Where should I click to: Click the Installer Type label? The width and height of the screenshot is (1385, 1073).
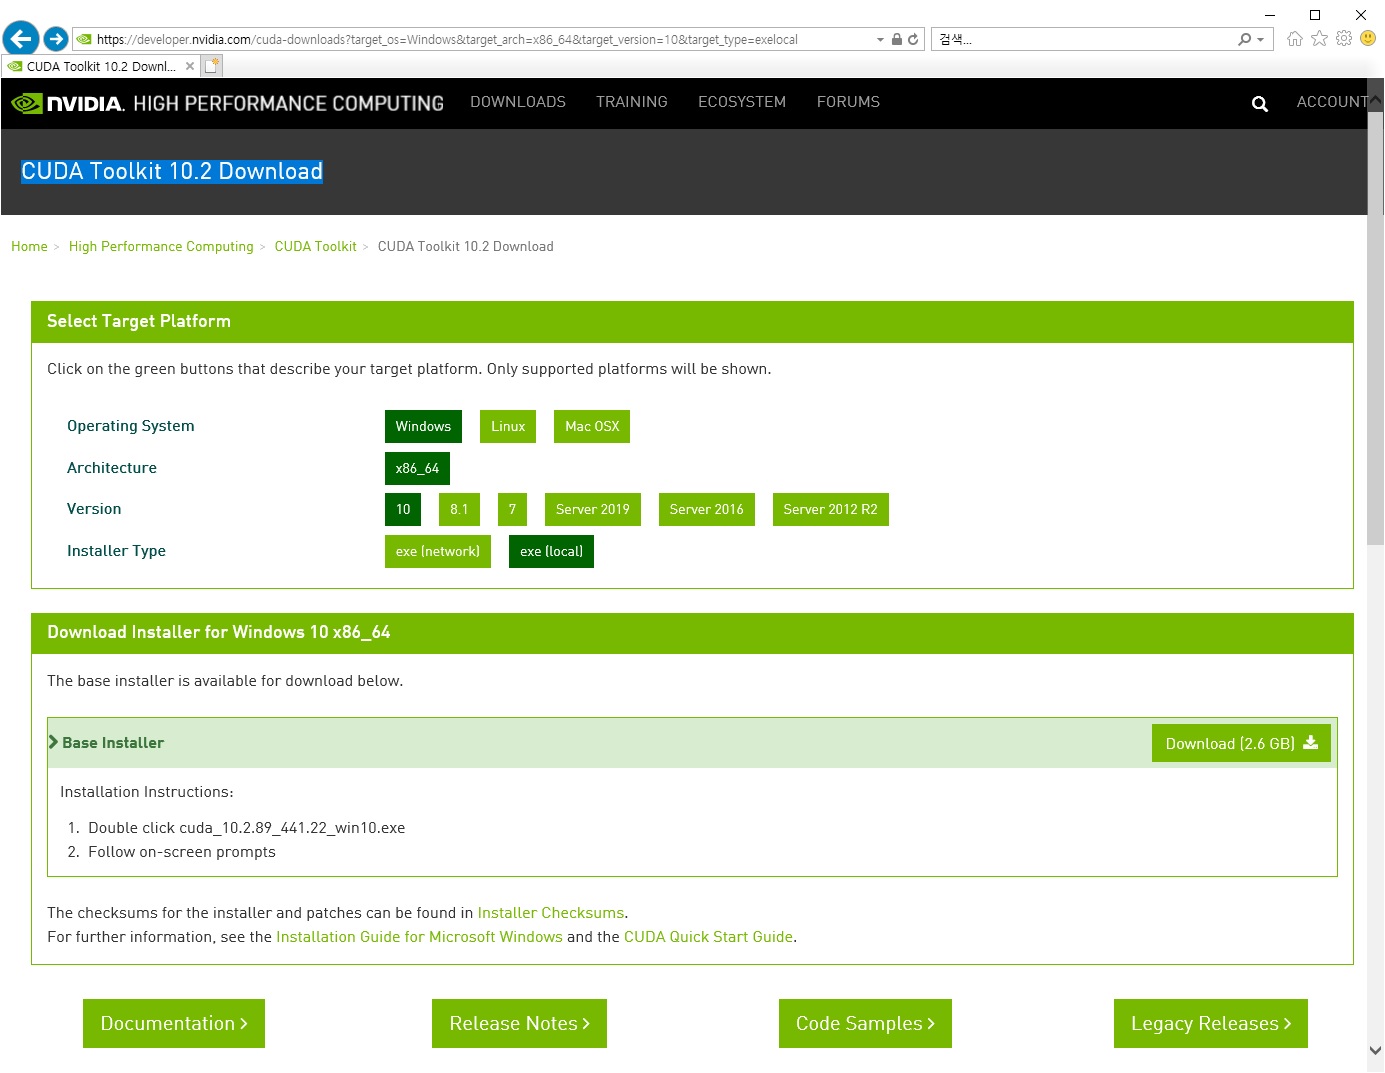pyautogui.click(x=116, y=551)
